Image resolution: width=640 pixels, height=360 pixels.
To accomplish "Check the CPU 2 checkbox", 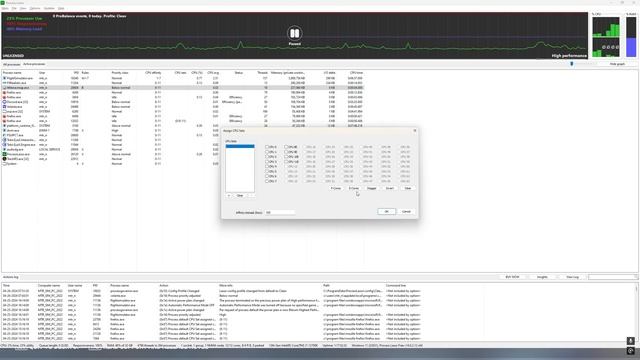I will (267, 157).
